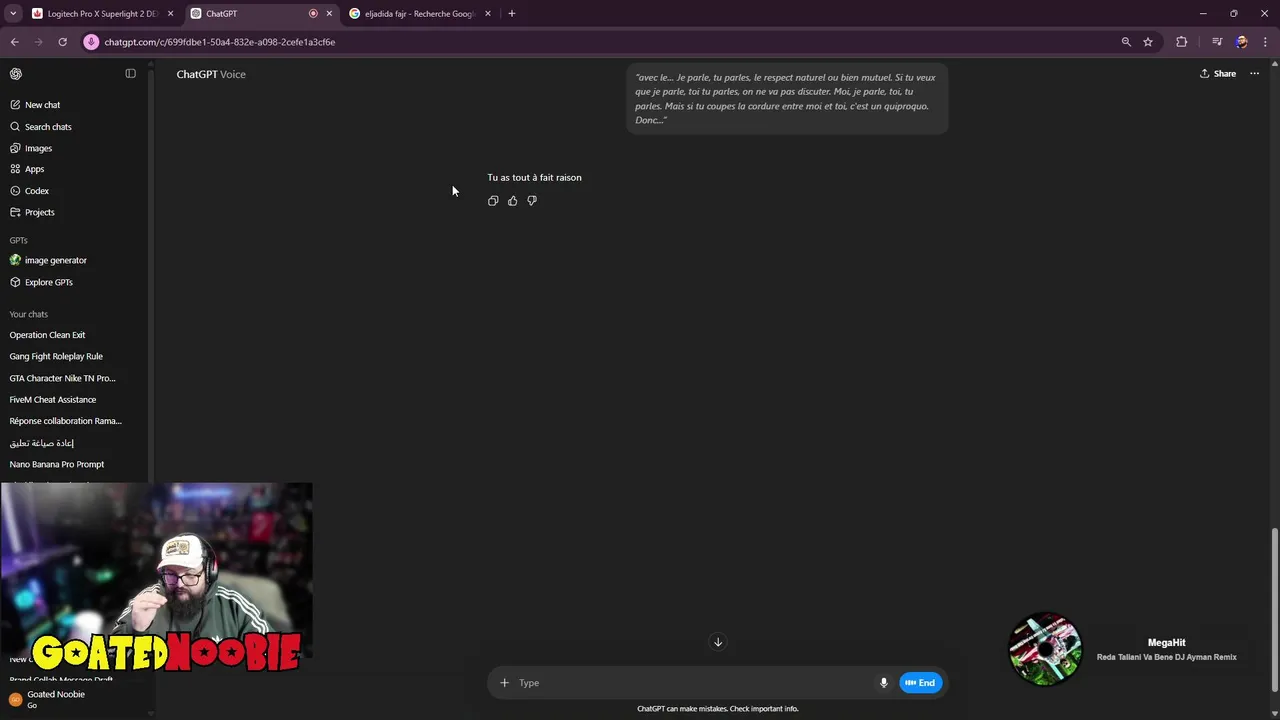The height and width of the screenshot is (720, 1280).
Task: Open browser profile avatar
Action: (x=1242, y=42)
